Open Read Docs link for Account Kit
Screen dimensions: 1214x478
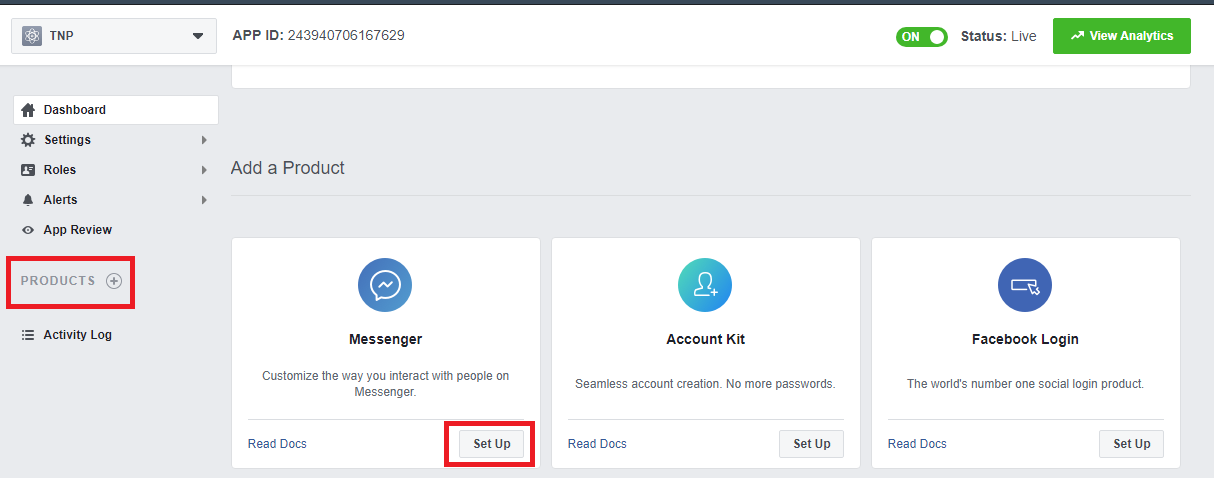click(597, 444)
